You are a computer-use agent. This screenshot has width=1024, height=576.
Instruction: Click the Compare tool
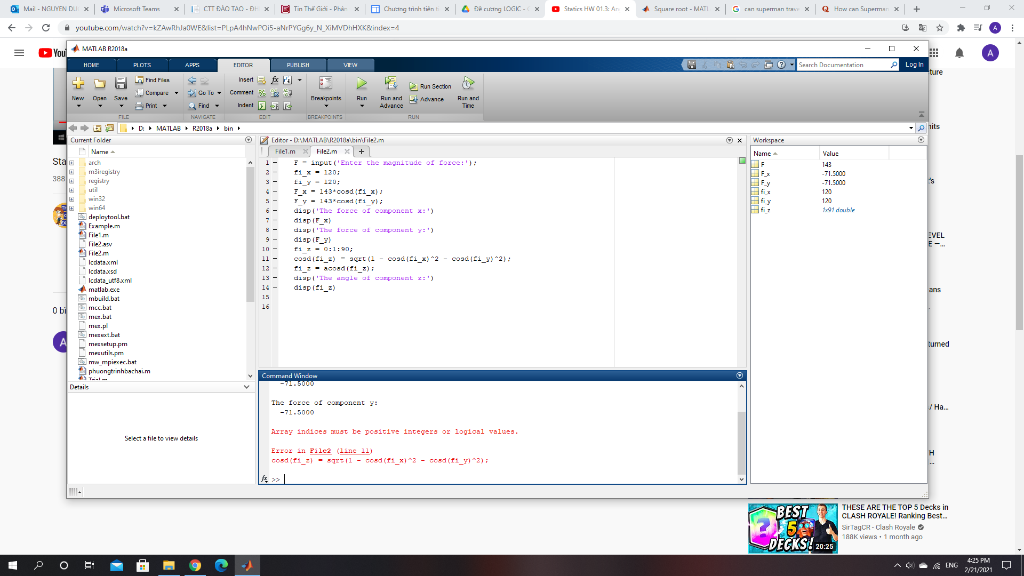[x=153, y=93]
